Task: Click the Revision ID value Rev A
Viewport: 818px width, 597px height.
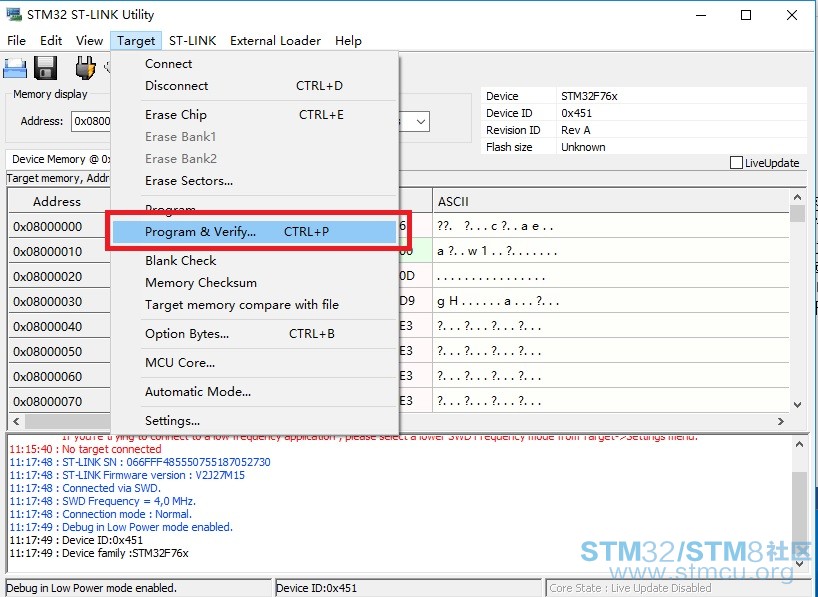Action: point(575,130)
